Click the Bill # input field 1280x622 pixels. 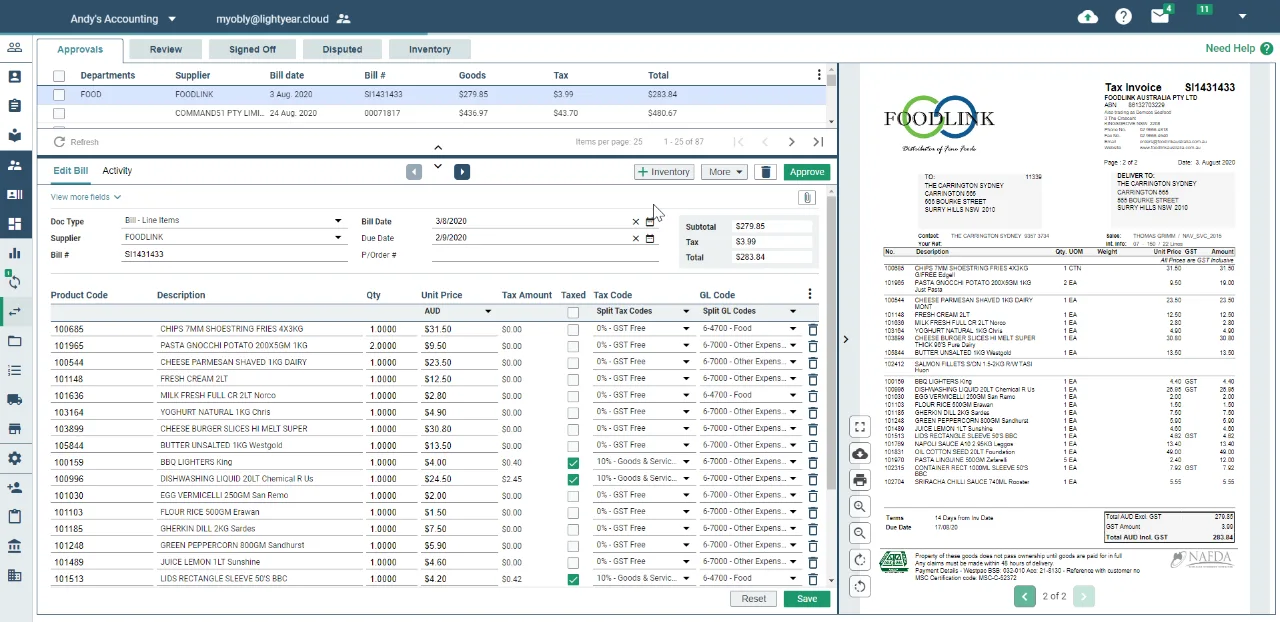(234, 254)
